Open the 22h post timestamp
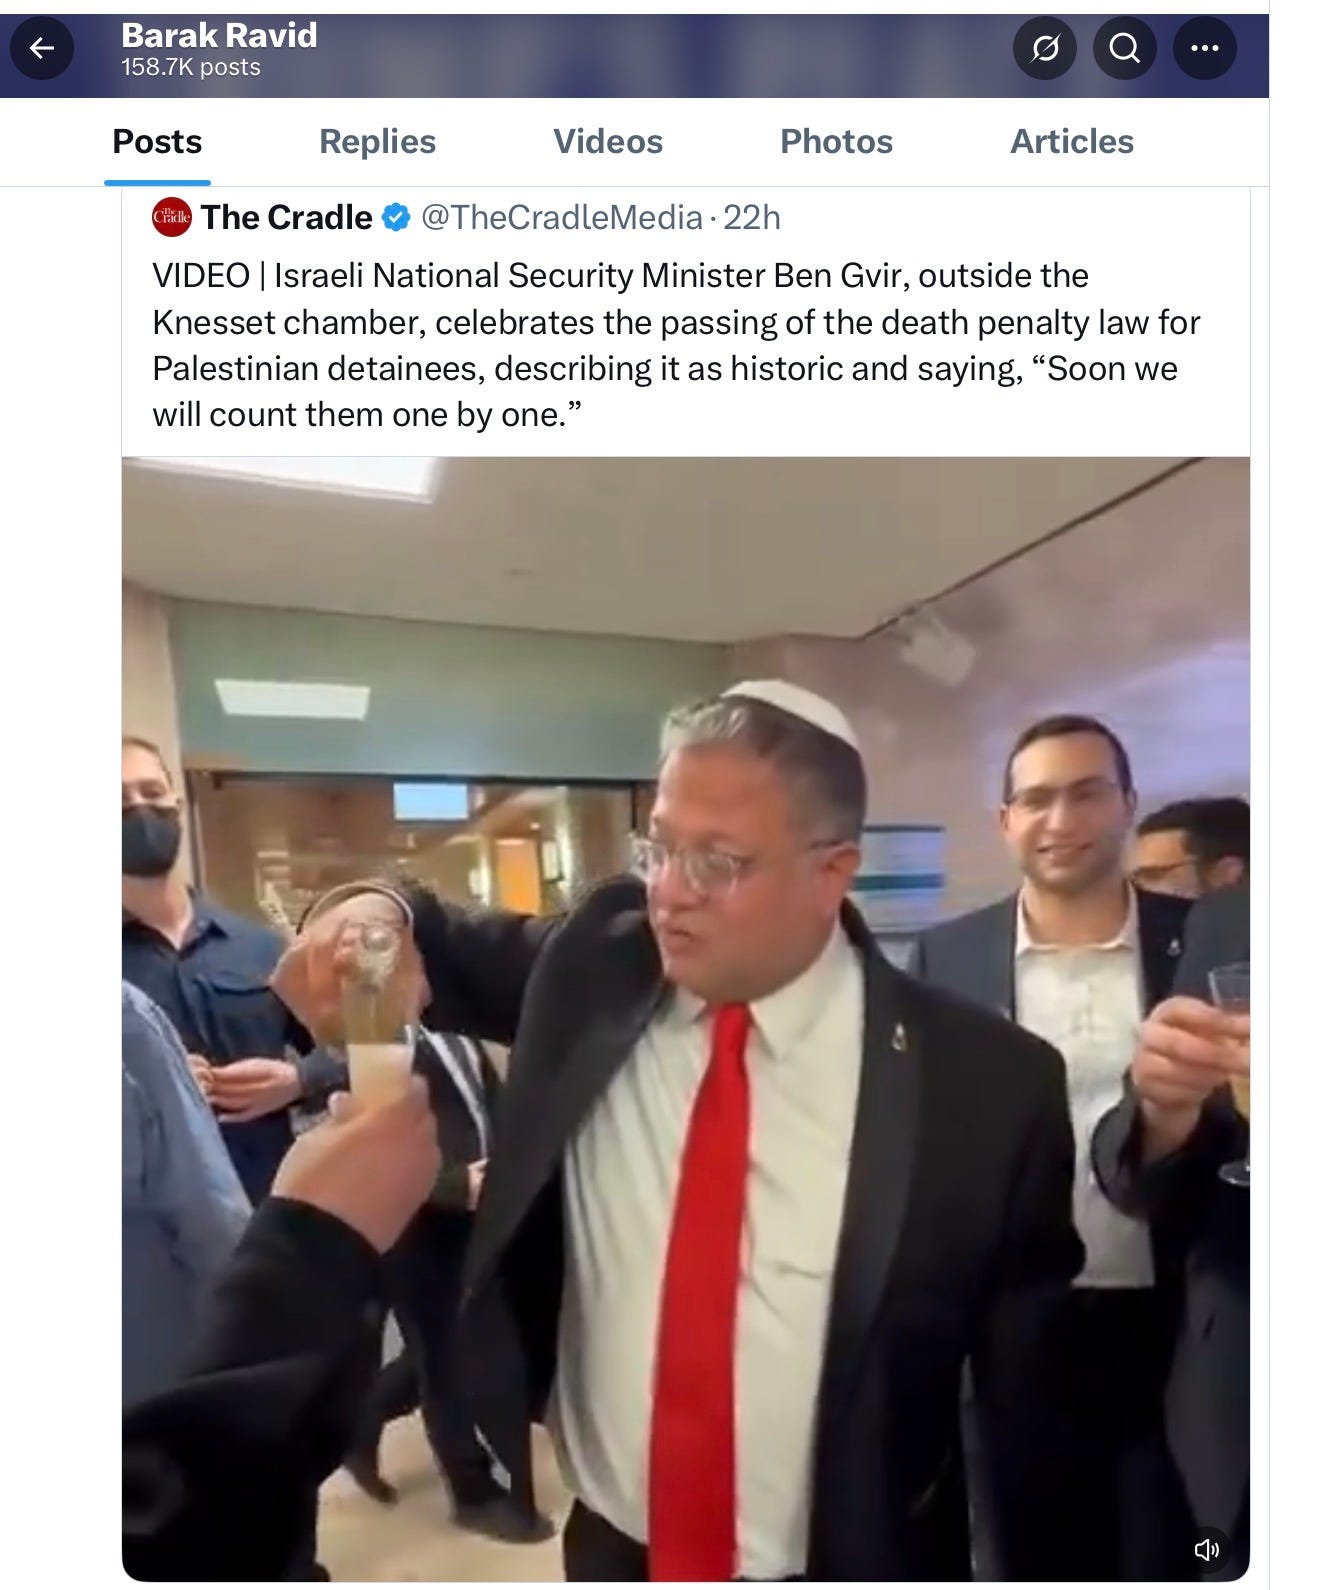 (x=752, y=217)
